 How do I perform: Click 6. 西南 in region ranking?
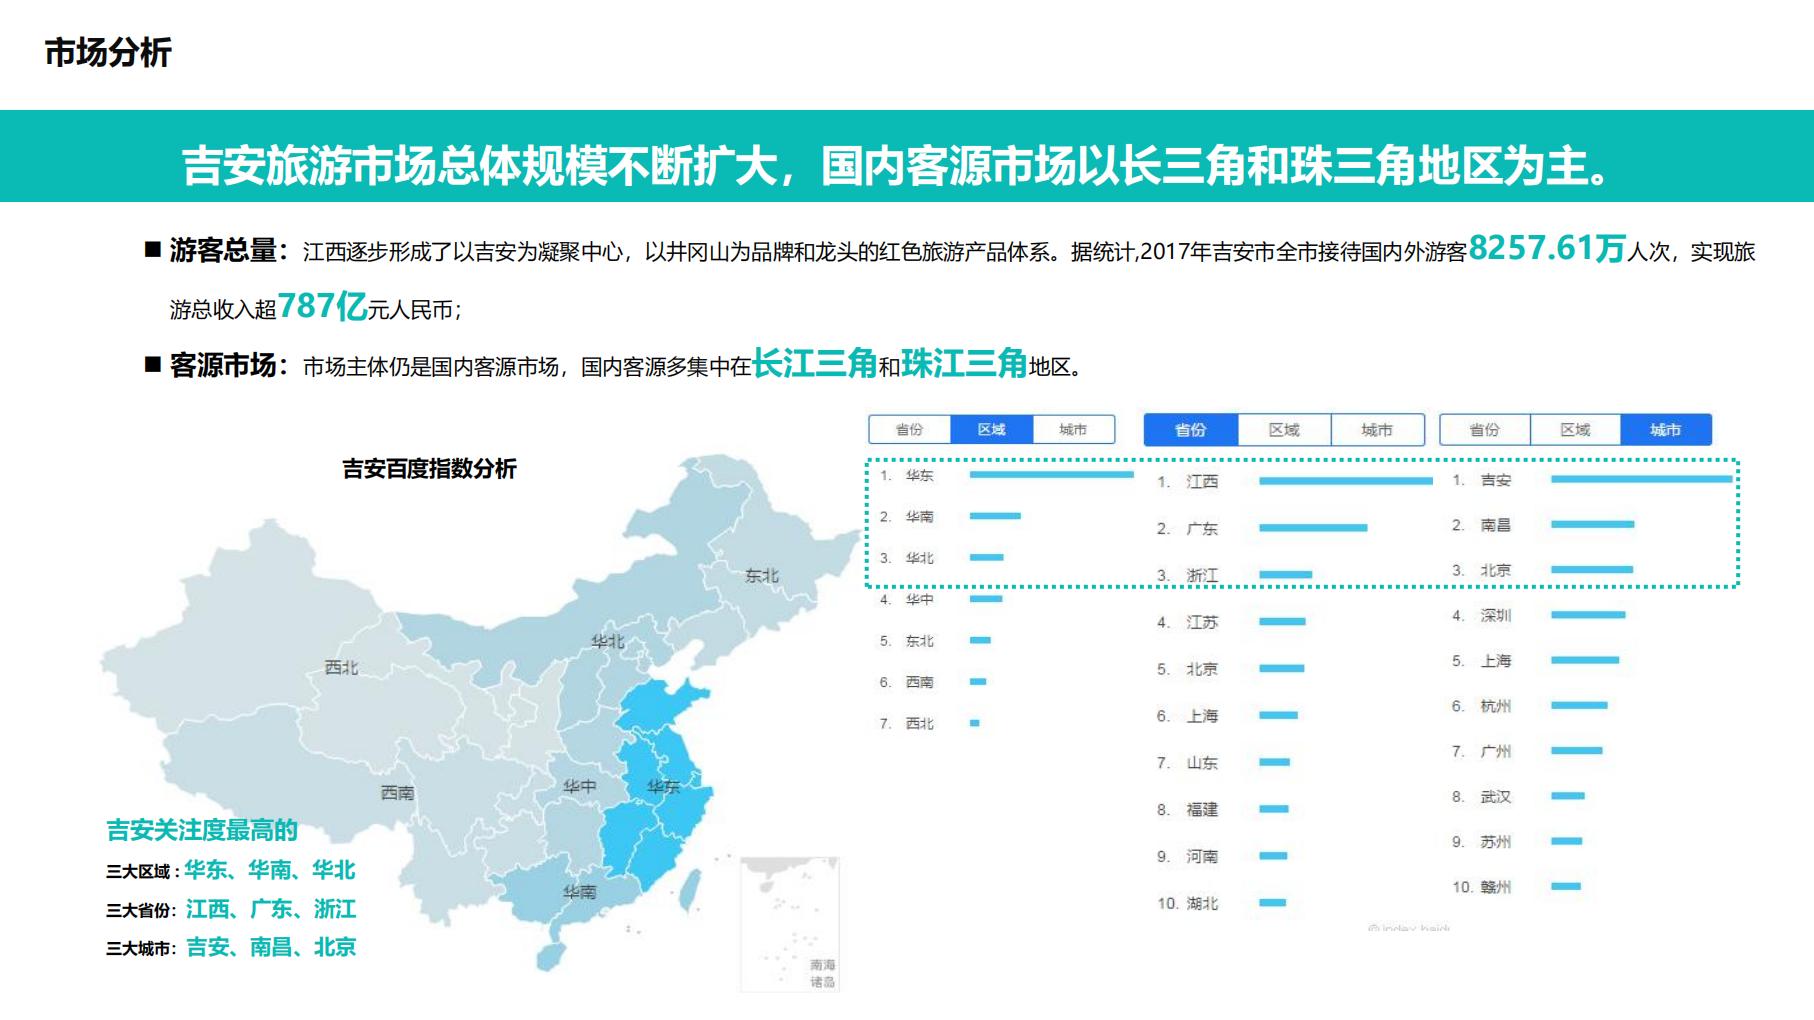[x=907, y=682]
